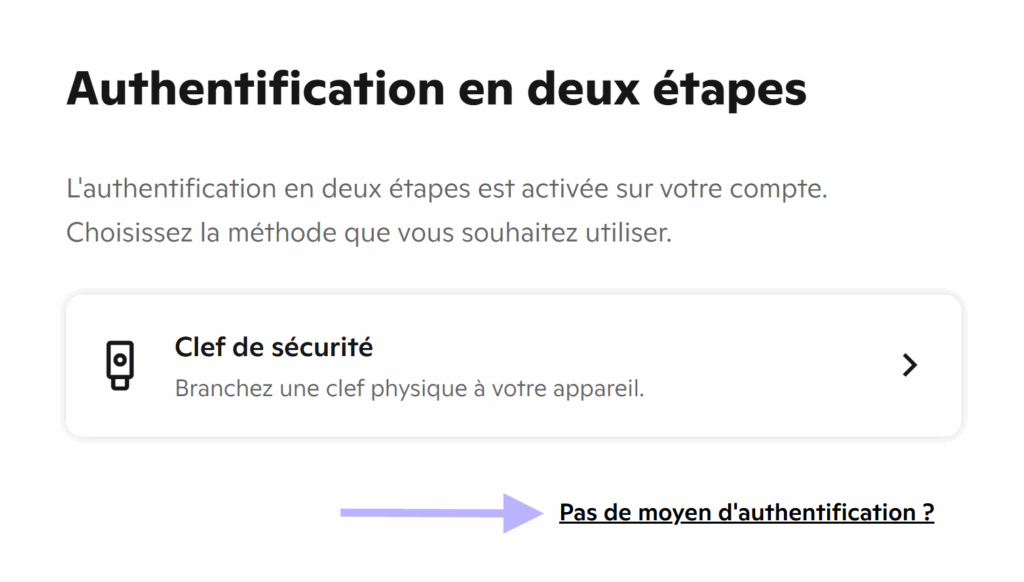Image resolution: width=1024 pixels, height=582 pixels.
Task: Click the security key USB icon
Action: pyautogui.click(x=120, y=365)
